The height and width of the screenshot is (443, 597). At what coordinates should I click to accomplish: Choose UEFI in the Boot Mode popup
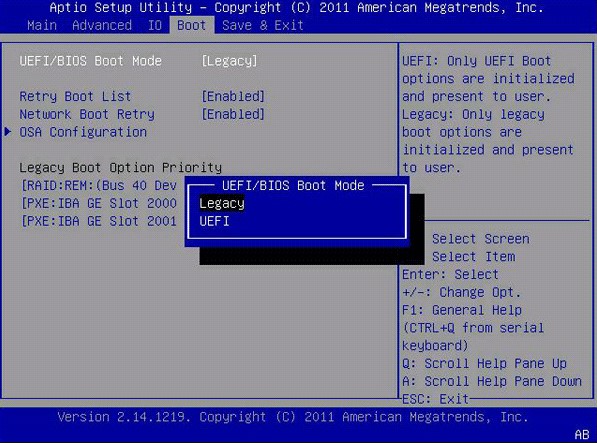(x=214, y=221)
